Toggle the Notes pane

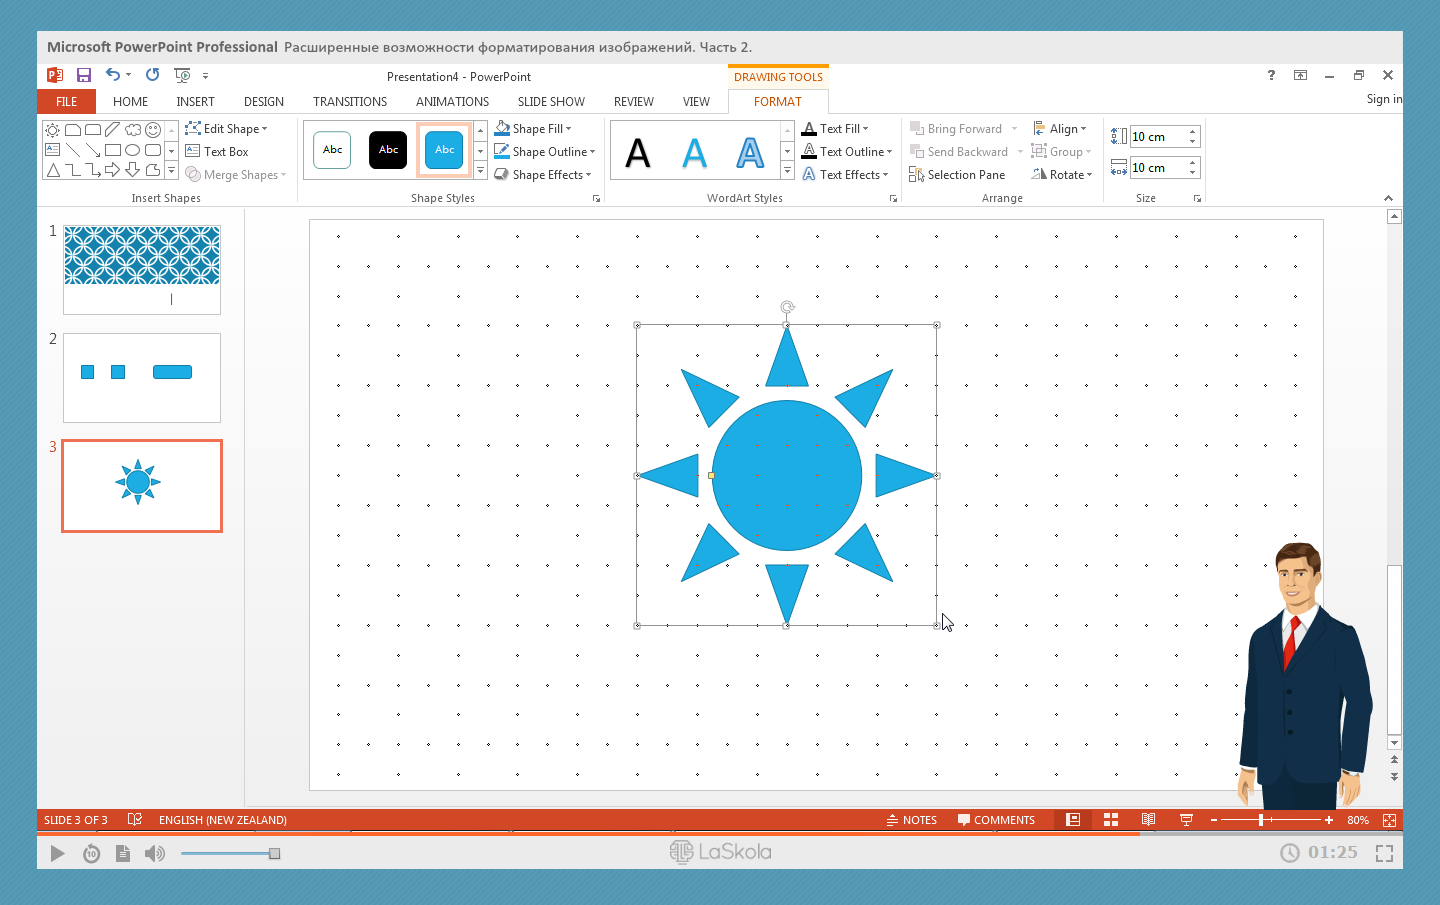911,820
